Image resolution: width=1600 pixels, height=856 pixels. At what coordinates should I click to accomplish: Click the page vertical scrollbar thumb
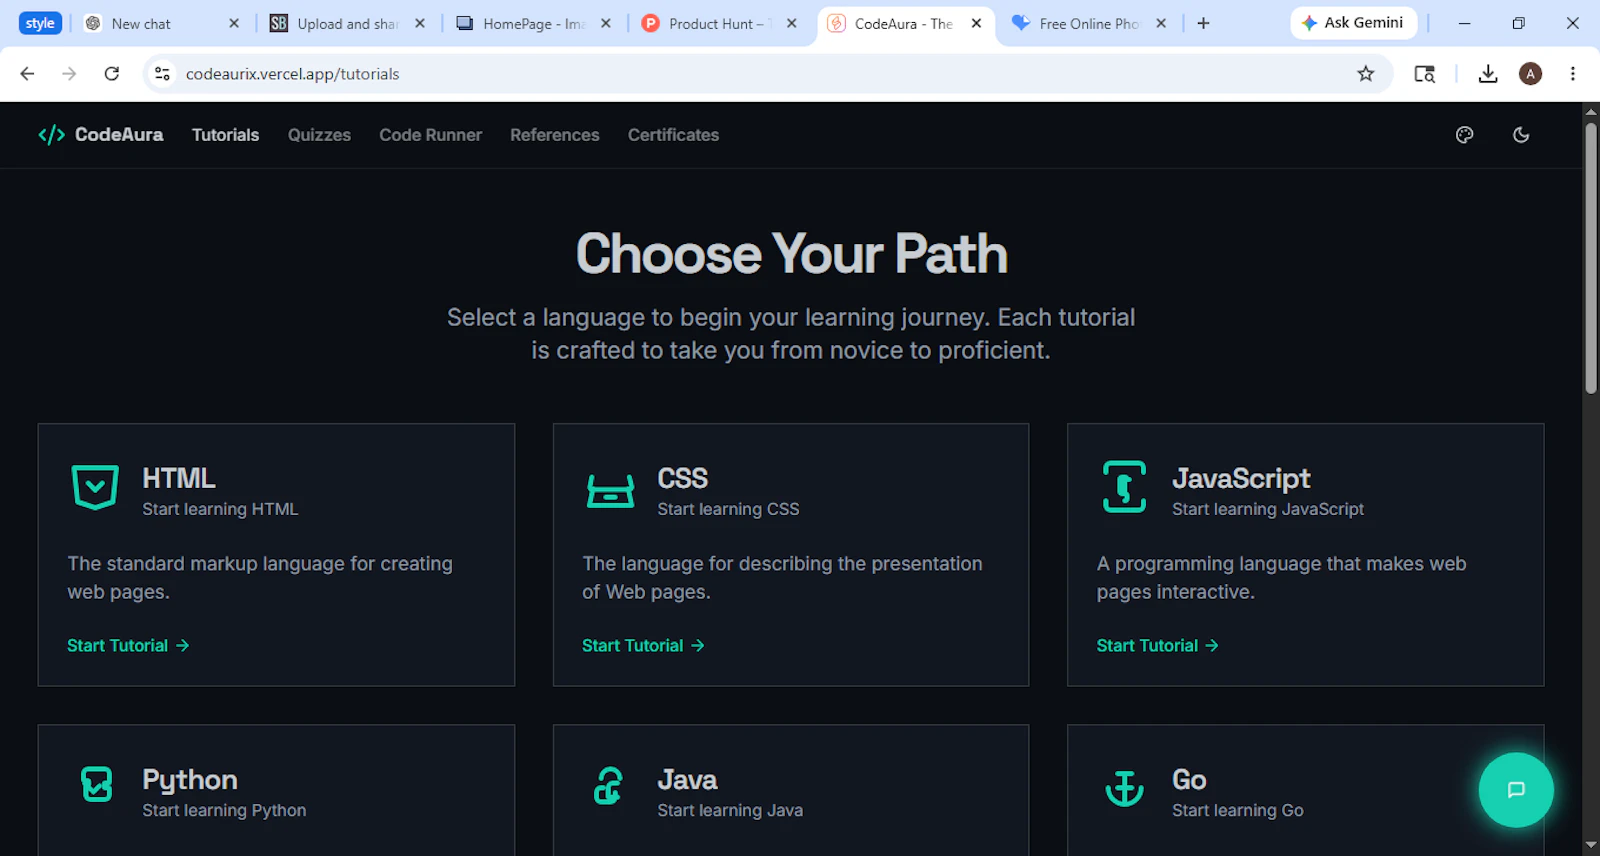pos(1591,258)
